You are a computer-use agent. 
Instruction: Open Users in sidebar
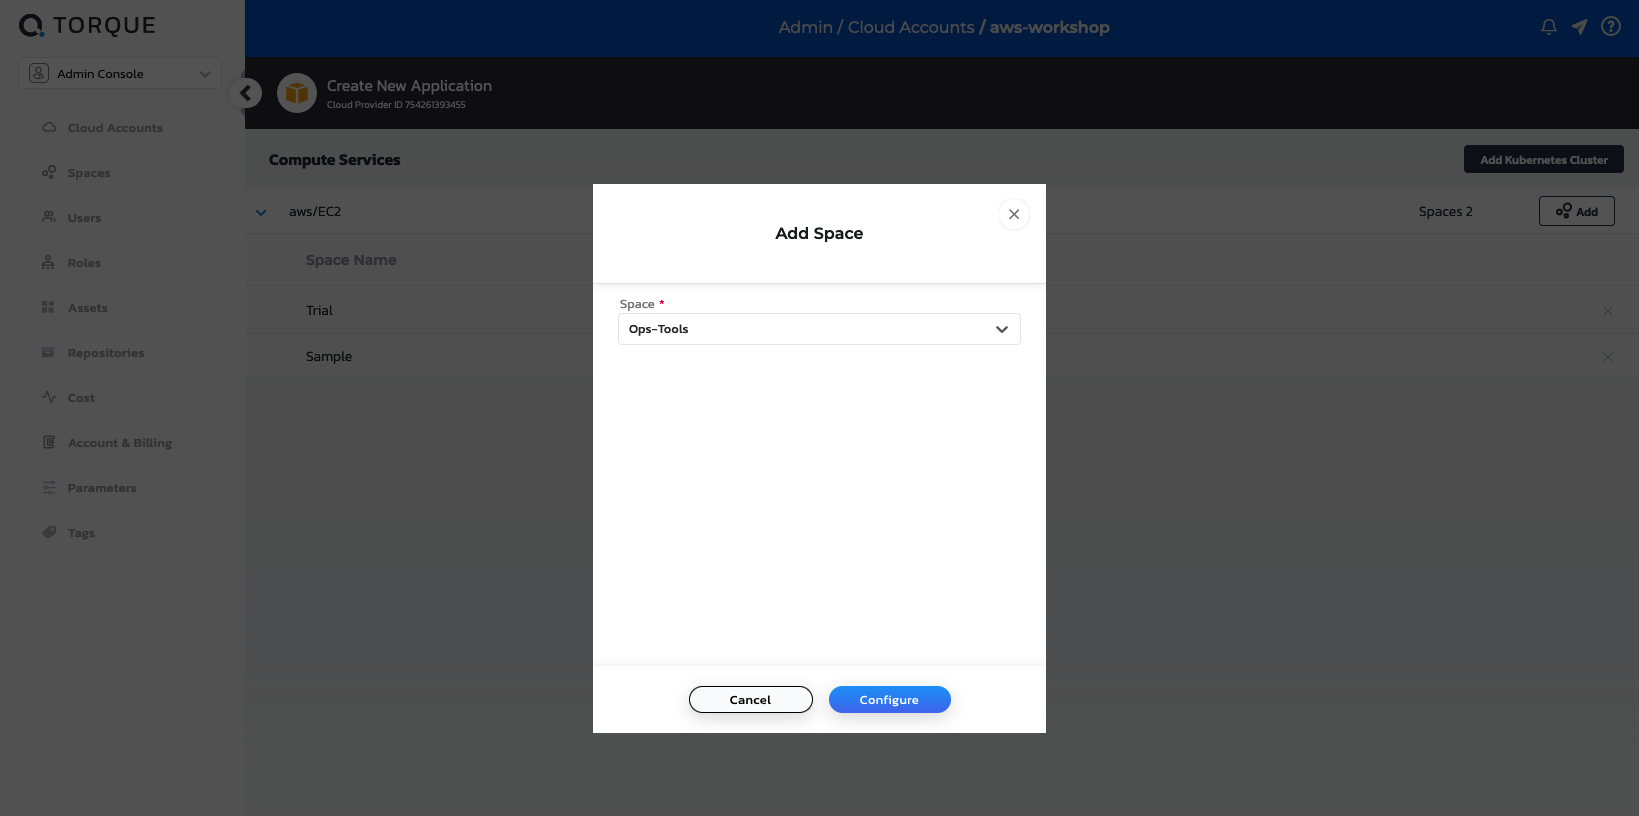coord(72,218)
